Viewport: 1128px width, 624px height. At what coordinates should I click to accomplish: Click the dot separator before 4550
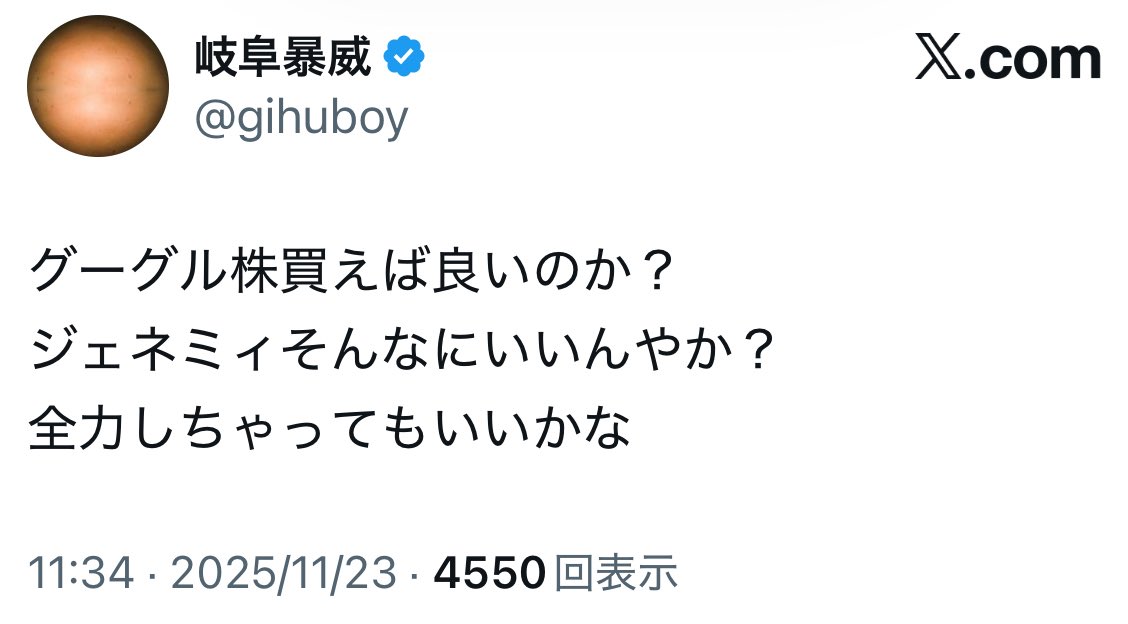(415, 575)
